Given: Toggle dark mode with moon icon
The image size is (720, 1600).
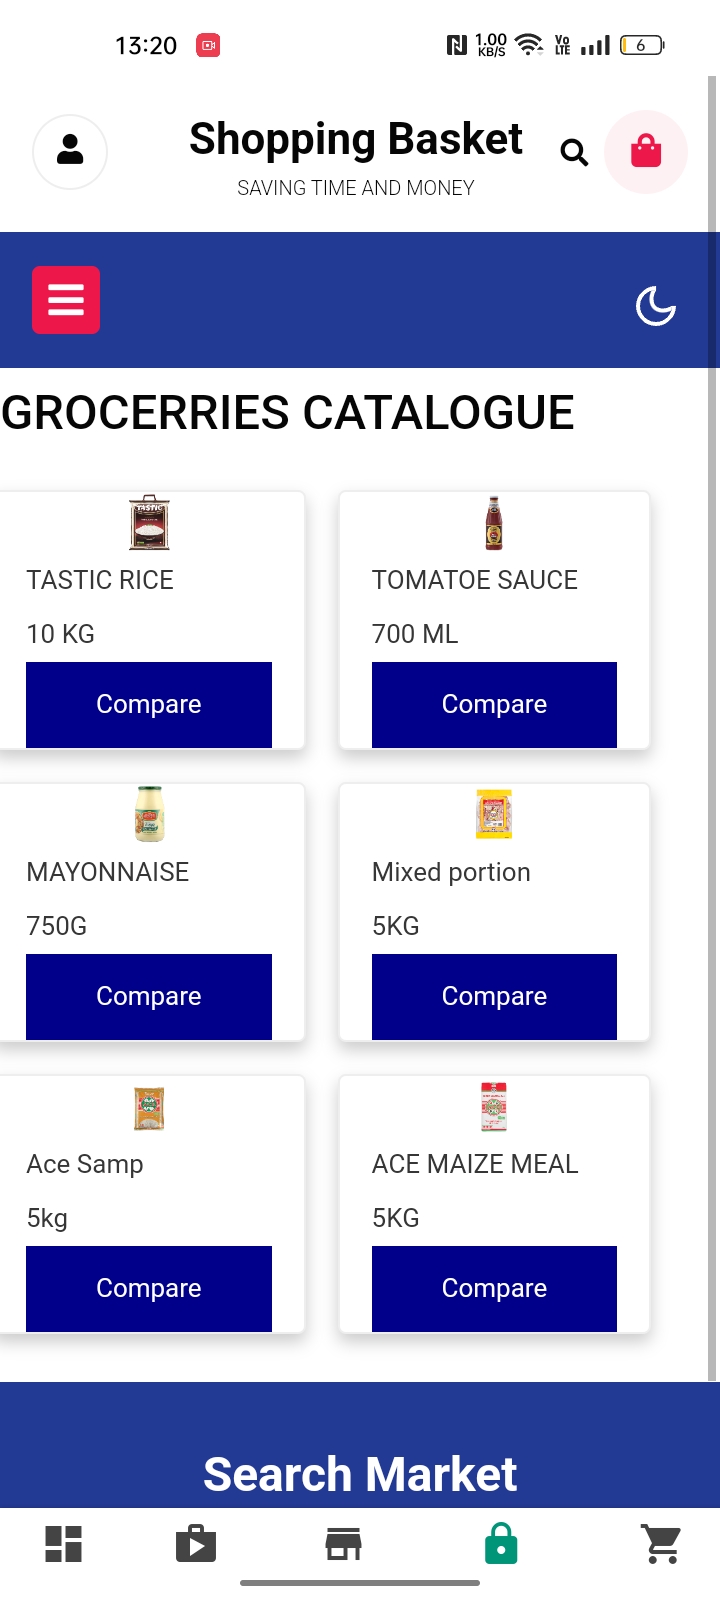Looking at the screenshot, I should tap(656, 305).
